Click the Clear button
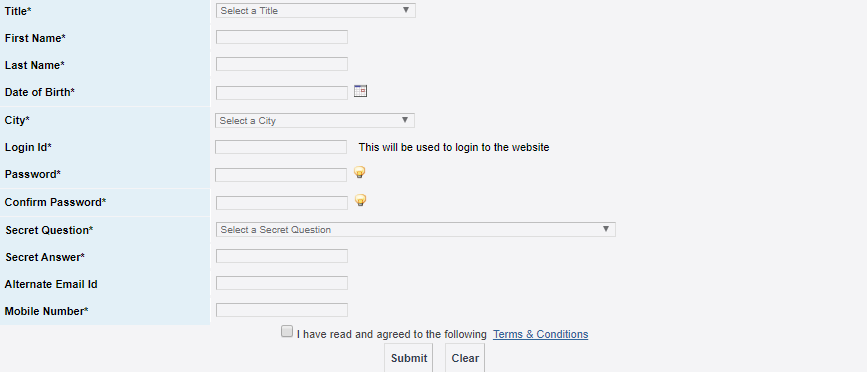The height and width of the screenshot is (372, 867). (465, 358)
